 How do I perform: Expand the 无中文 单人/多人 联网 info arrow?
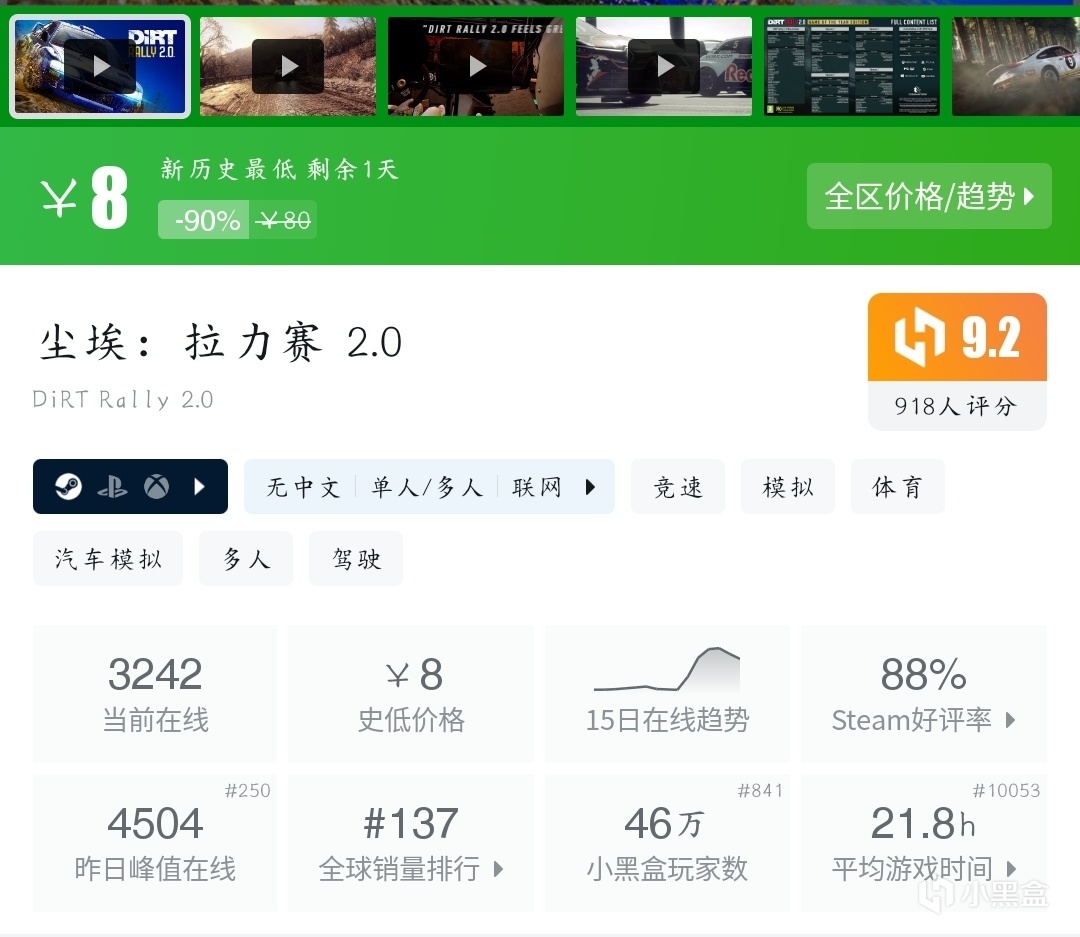pyautogui.click(x=590, y=487)
